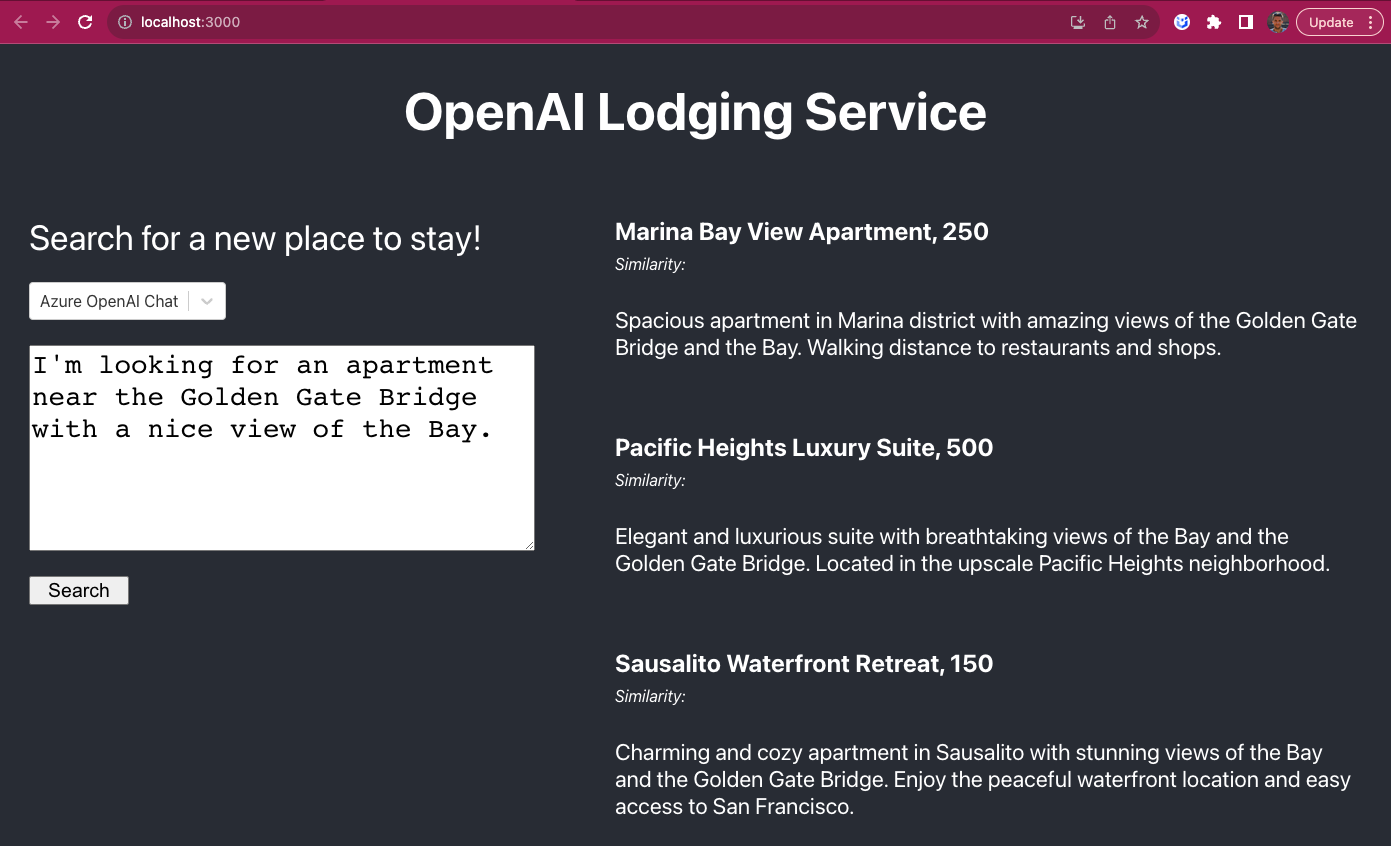1391x846 pixels.
Task: Navigate back in the browser
Action: click(x=20, y=21)
